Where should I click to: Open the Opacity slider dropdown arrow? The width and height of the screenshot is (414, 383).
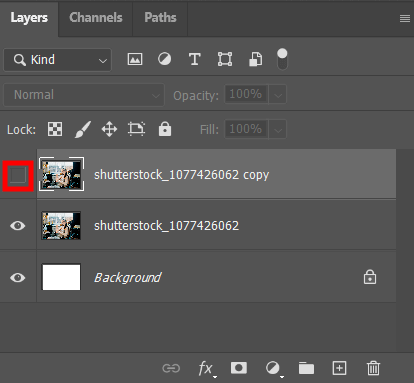(x=278, y=95)
